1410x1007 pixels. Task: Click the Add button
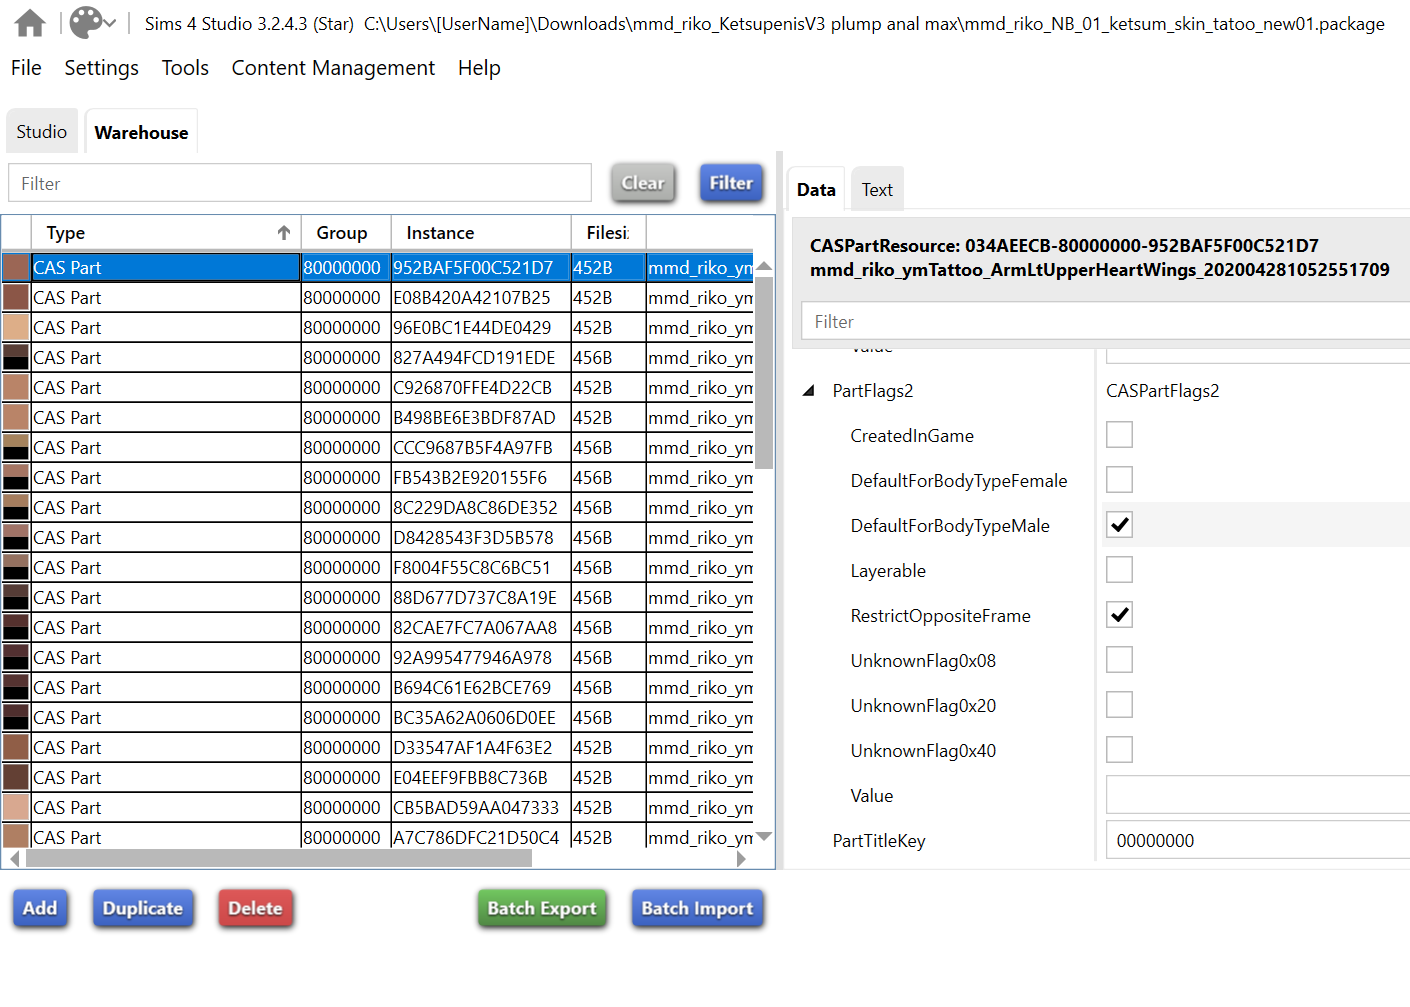click(40, 908)
